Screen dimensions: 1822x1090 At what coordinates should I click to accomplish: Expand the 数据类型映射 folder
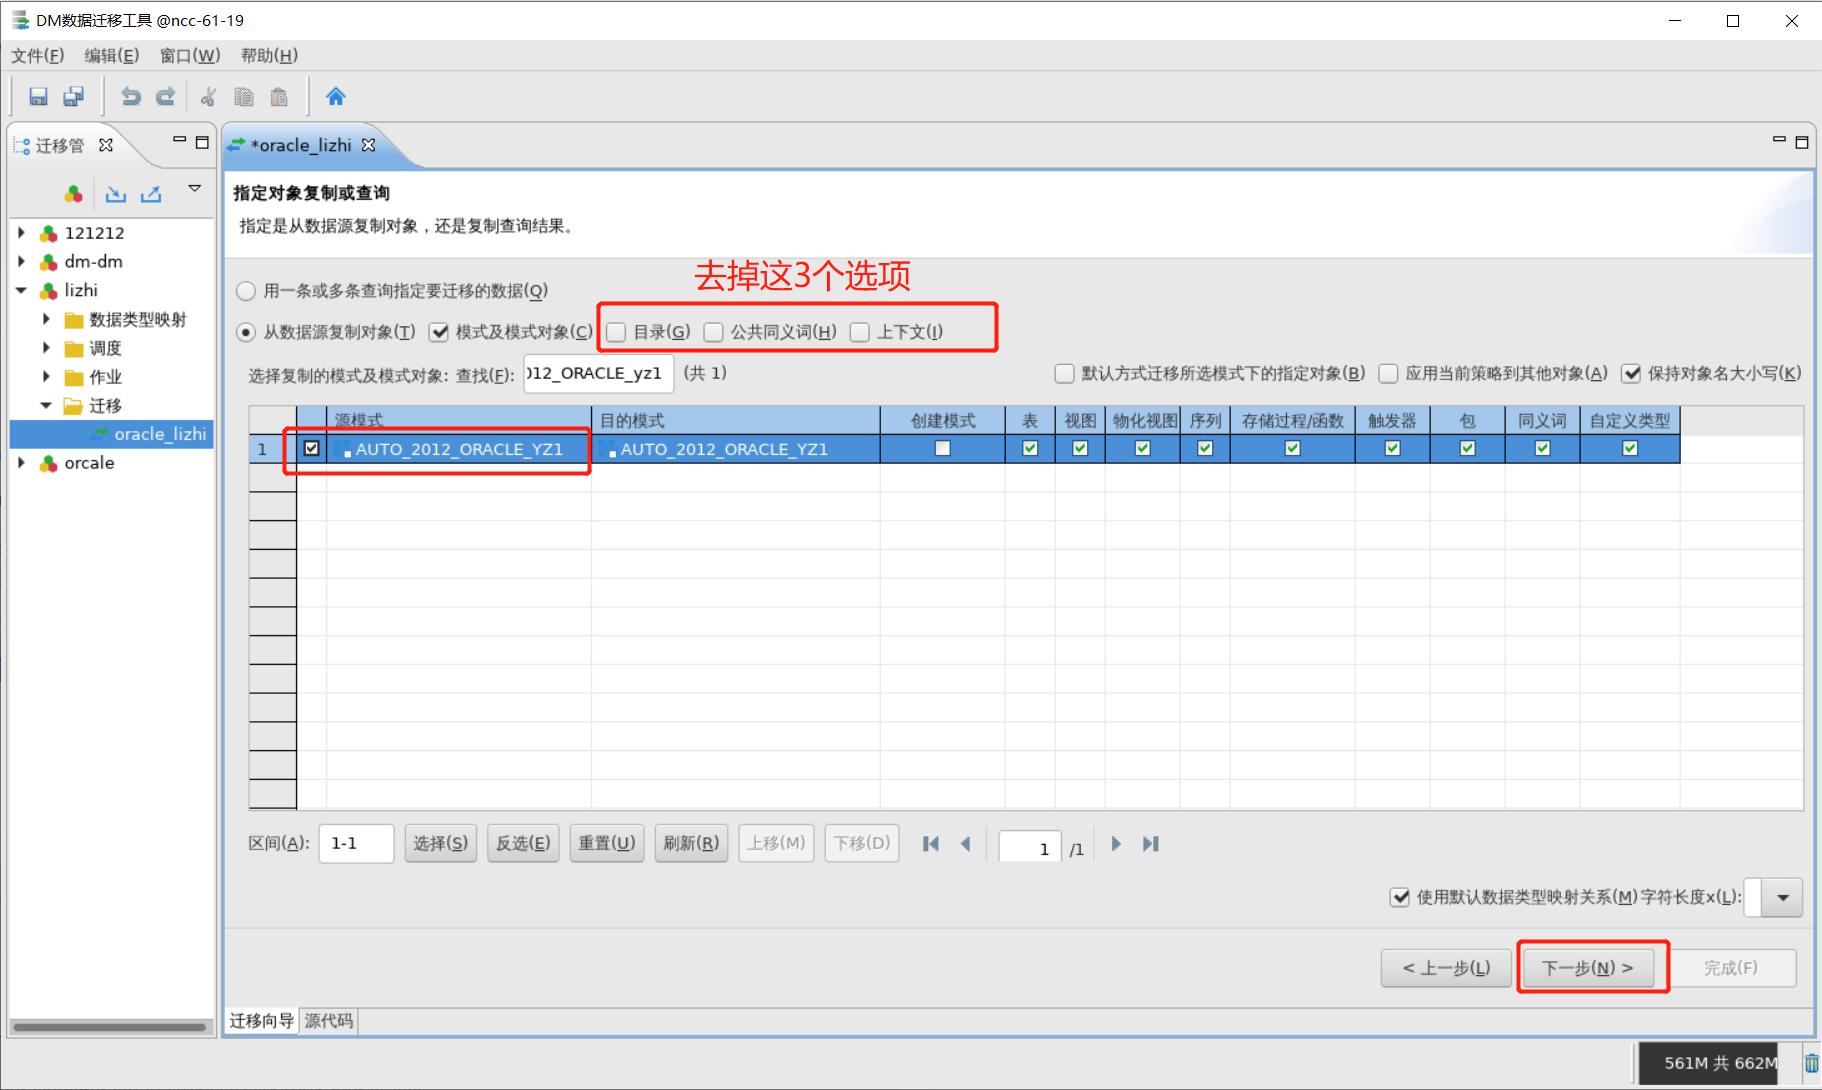[x=46, y=319]
